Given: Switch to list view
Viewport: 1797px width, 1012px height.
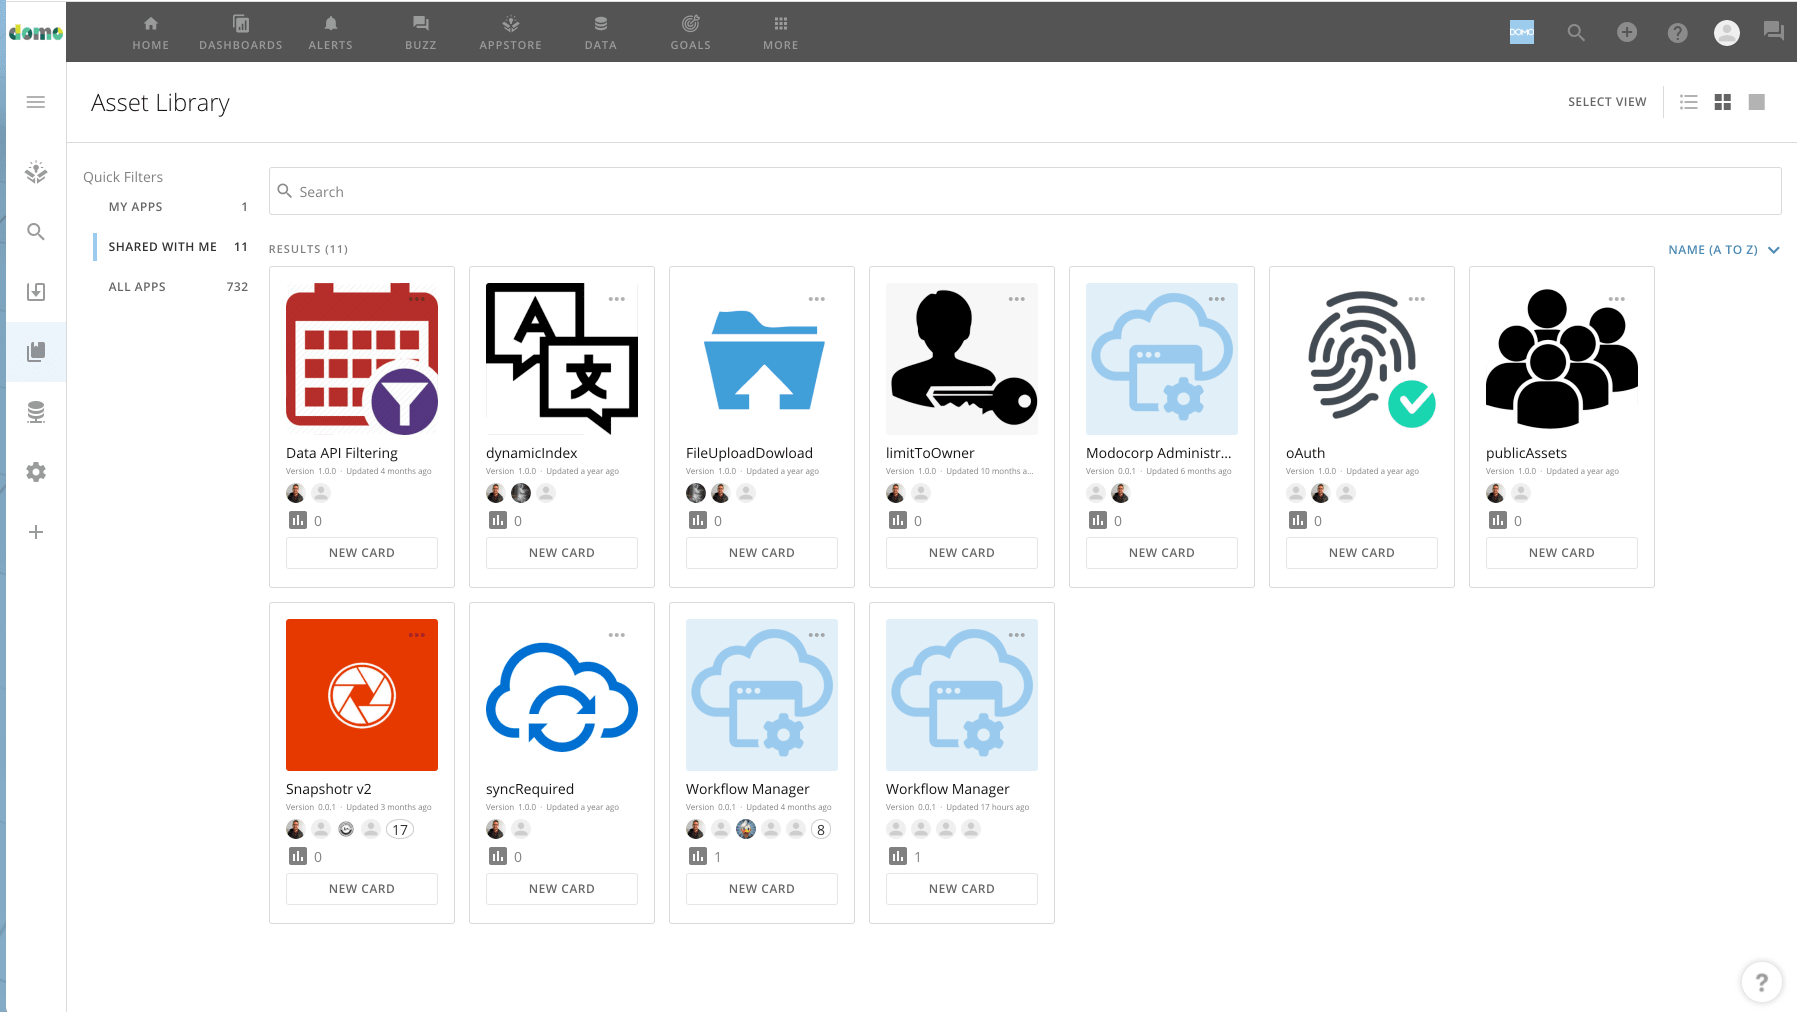Looking at the screenshot, I should click(1689, 102).
